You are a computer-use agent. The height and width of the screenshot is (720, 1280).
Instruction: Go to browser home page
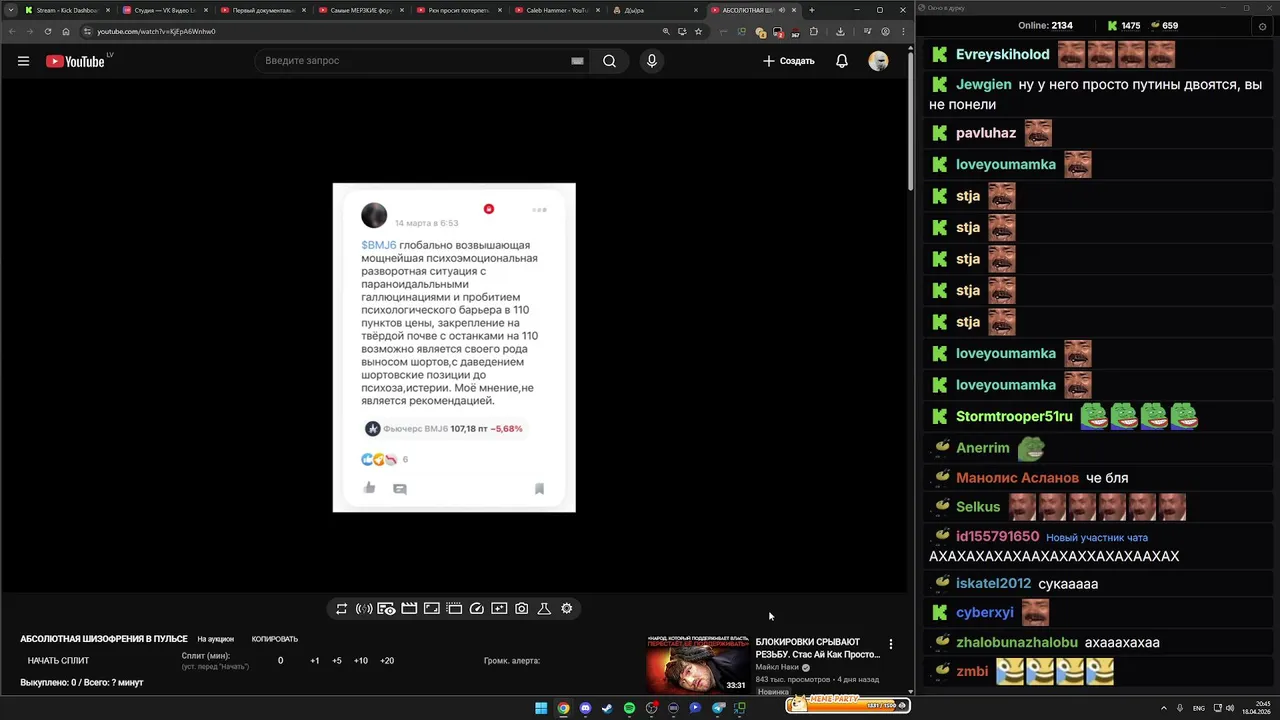[66, 31]
